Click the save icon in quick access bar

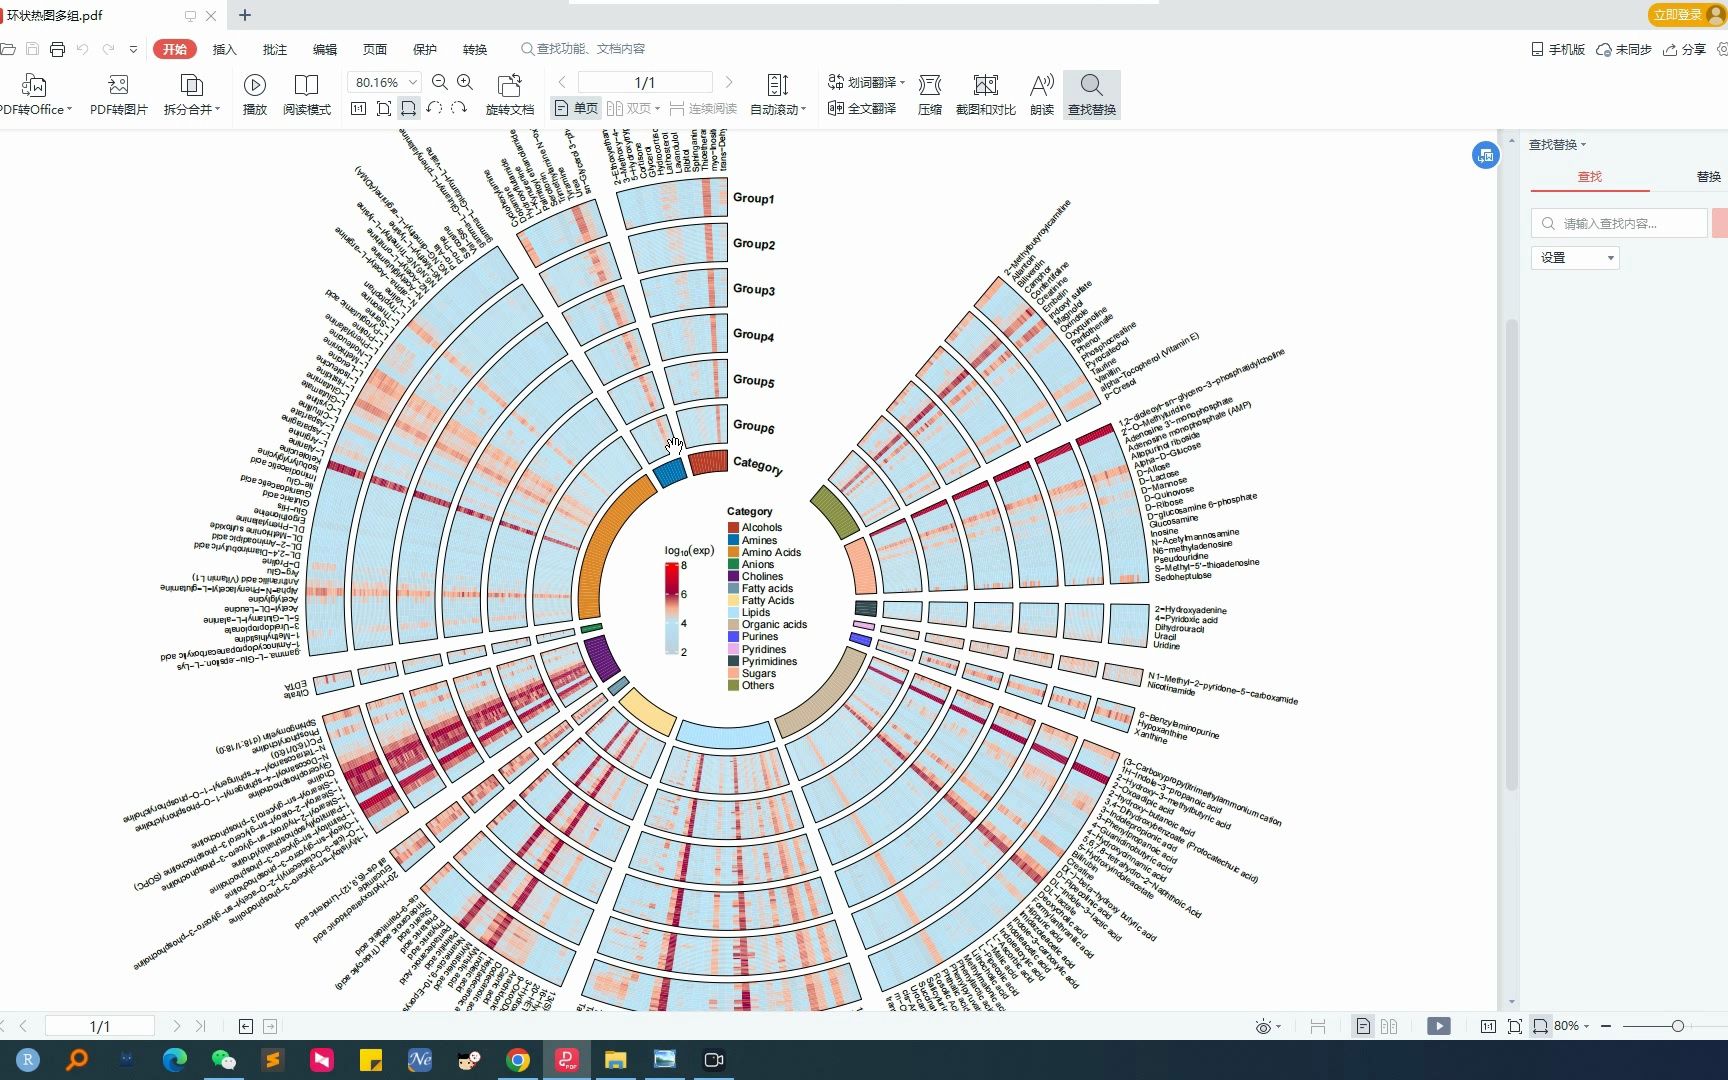coord(32,49)
